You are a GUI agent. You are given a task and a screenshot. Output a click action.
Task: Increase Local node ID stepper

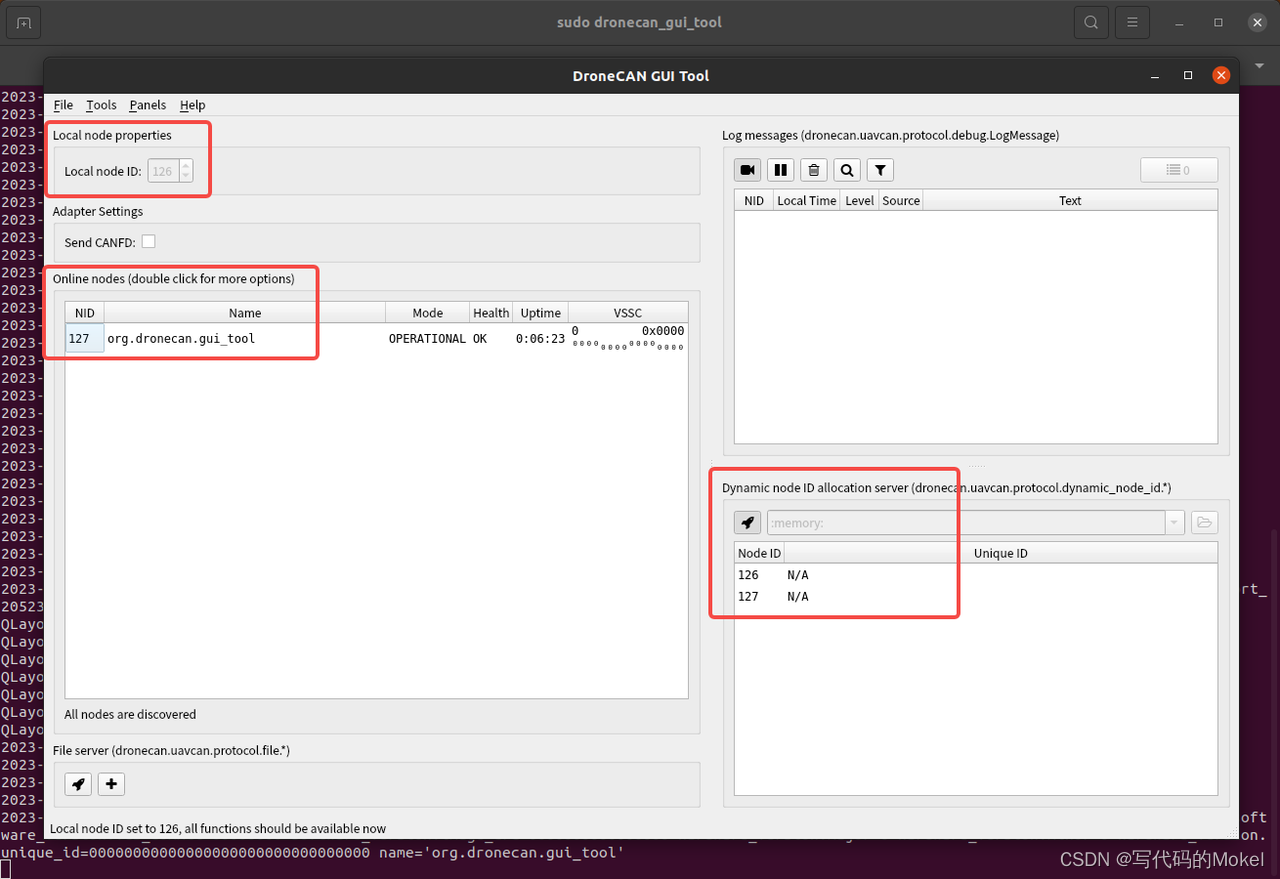point(185,165)
